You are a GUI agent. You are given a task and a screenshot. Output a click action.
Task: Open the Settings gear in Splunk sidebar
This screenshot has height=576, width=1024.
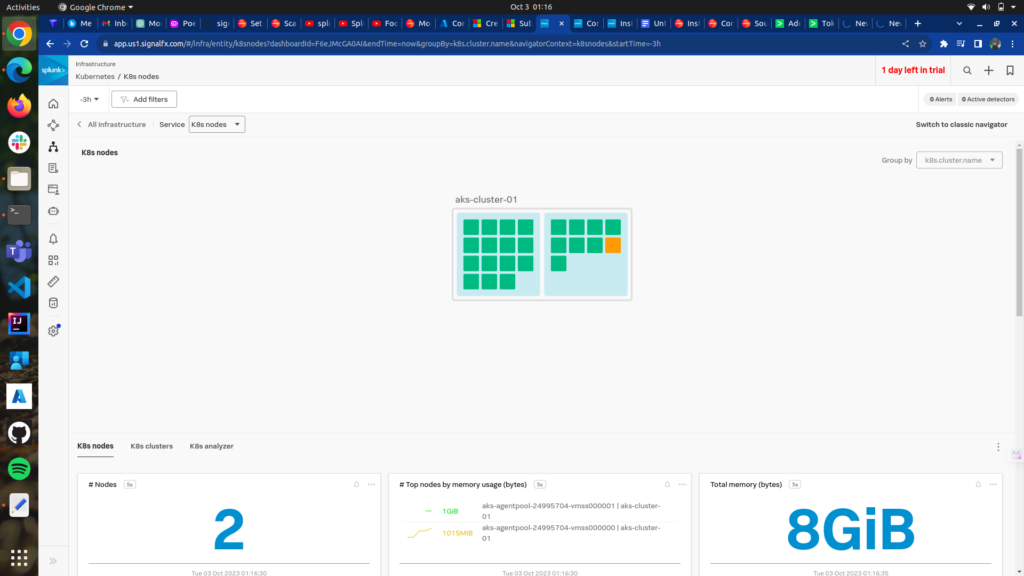[x=53, y=331]
